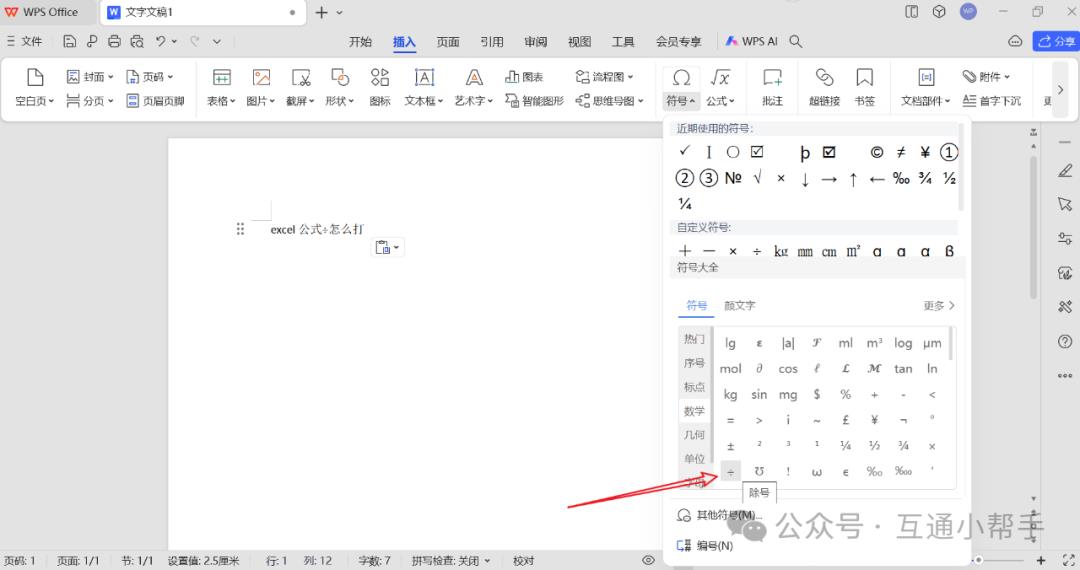
Task: Open the 封面 cover page dropdown
Action: 90,76
